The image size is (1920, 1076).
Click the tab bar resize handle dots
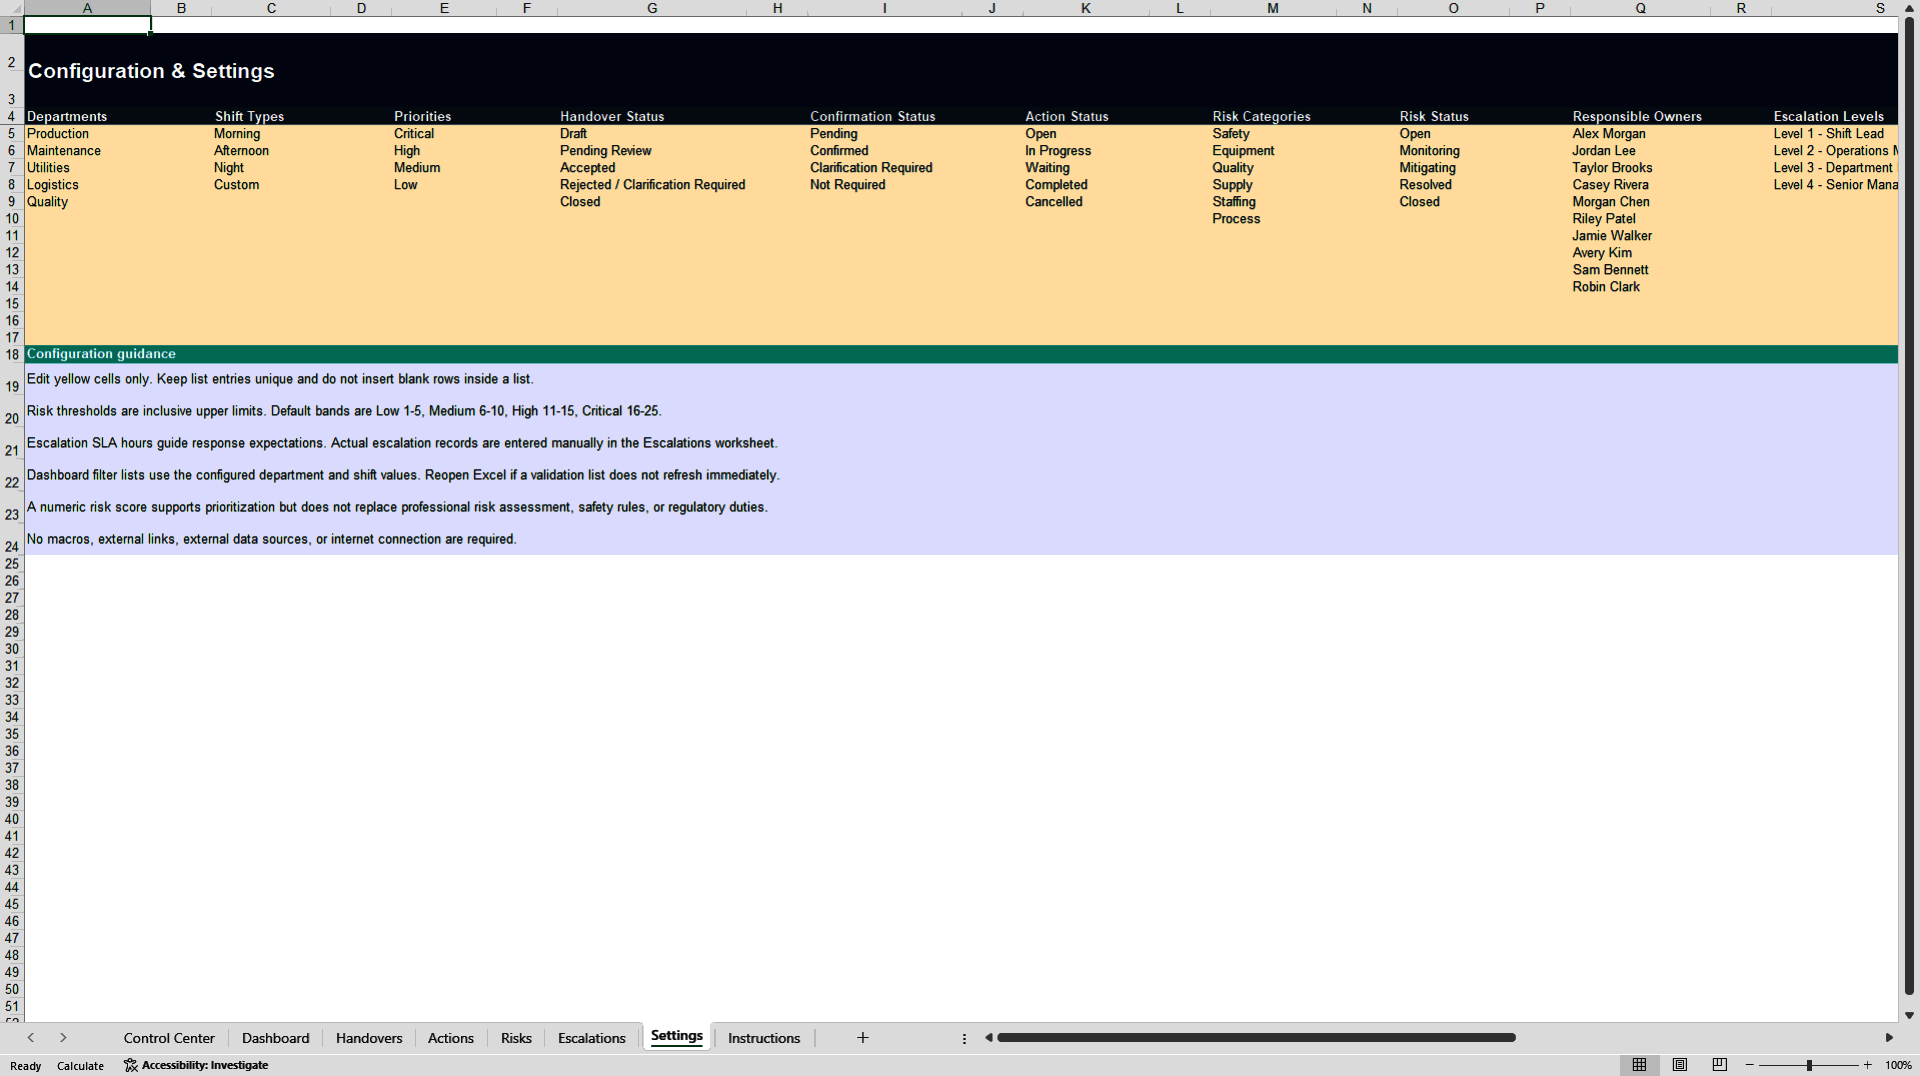[x=964, y=1039]
